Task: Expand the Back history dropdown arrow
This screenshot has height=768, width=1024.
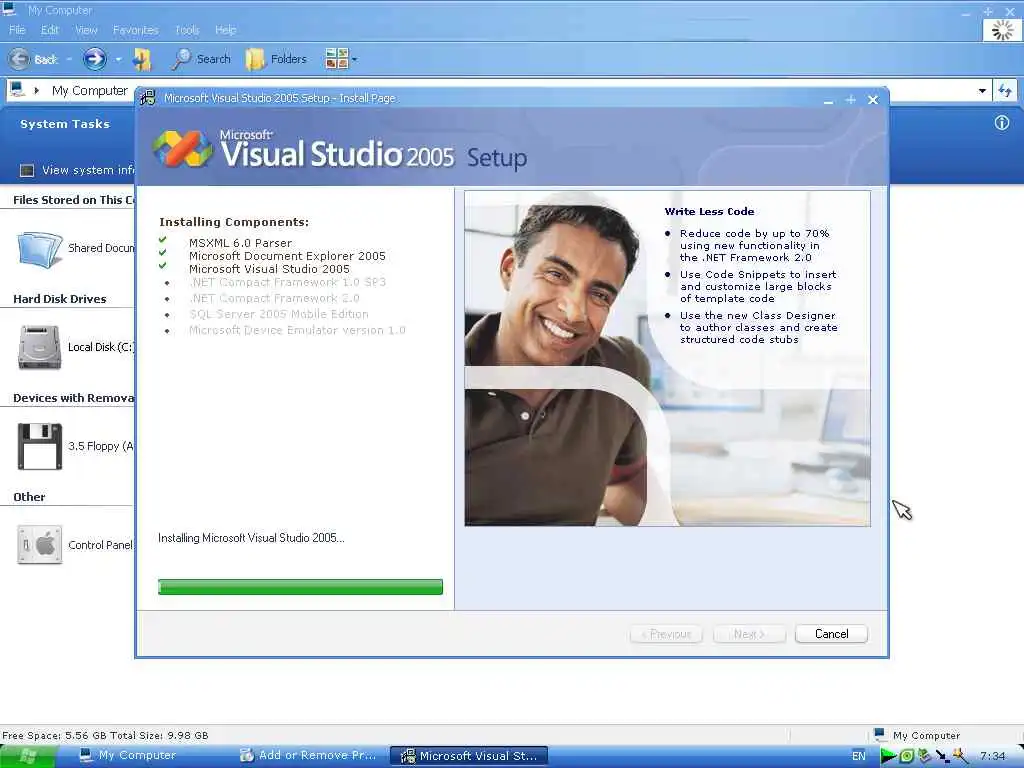Action: [69, 59]
